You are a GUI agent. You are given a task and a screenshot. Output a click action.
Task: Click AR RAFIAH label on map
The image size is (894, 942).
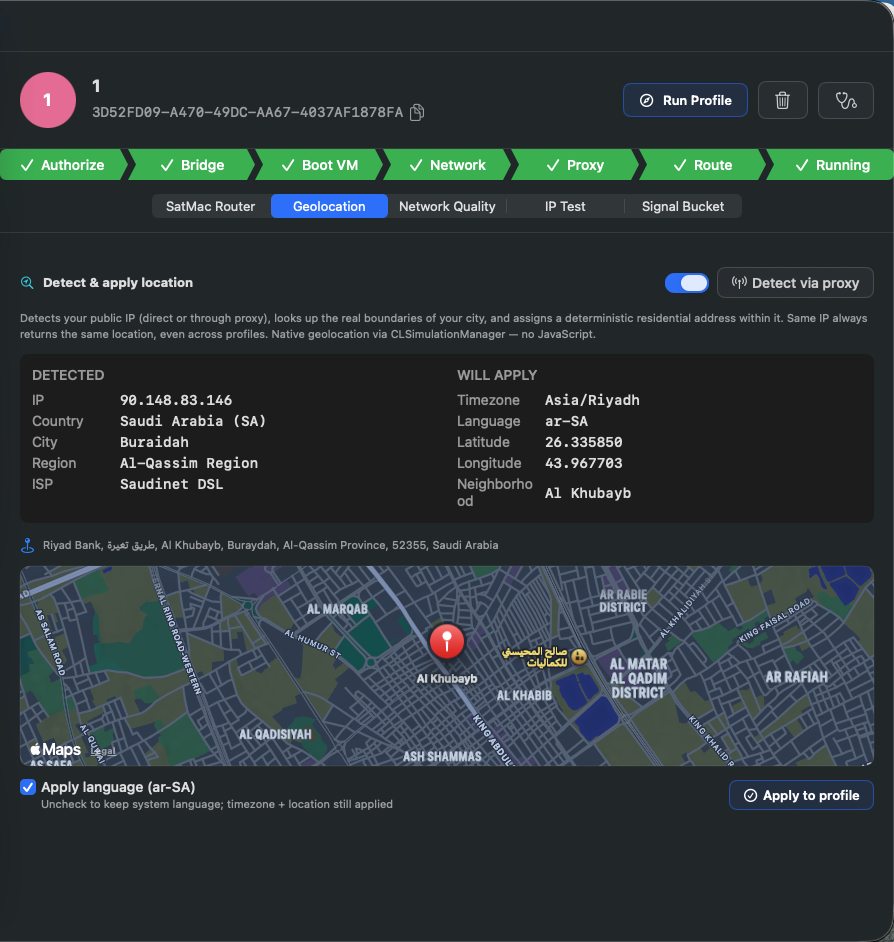[x=796, y=677]
